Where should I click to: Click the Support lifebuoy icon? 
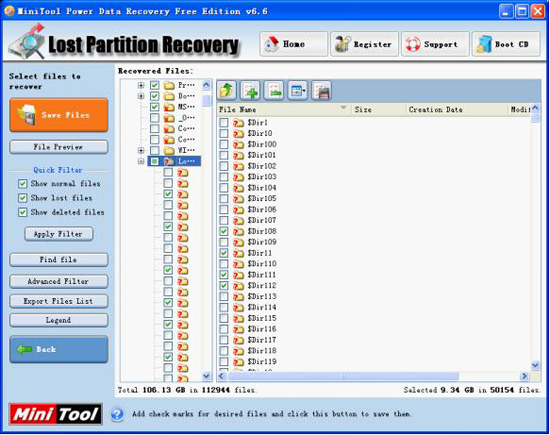coord(413,45)
